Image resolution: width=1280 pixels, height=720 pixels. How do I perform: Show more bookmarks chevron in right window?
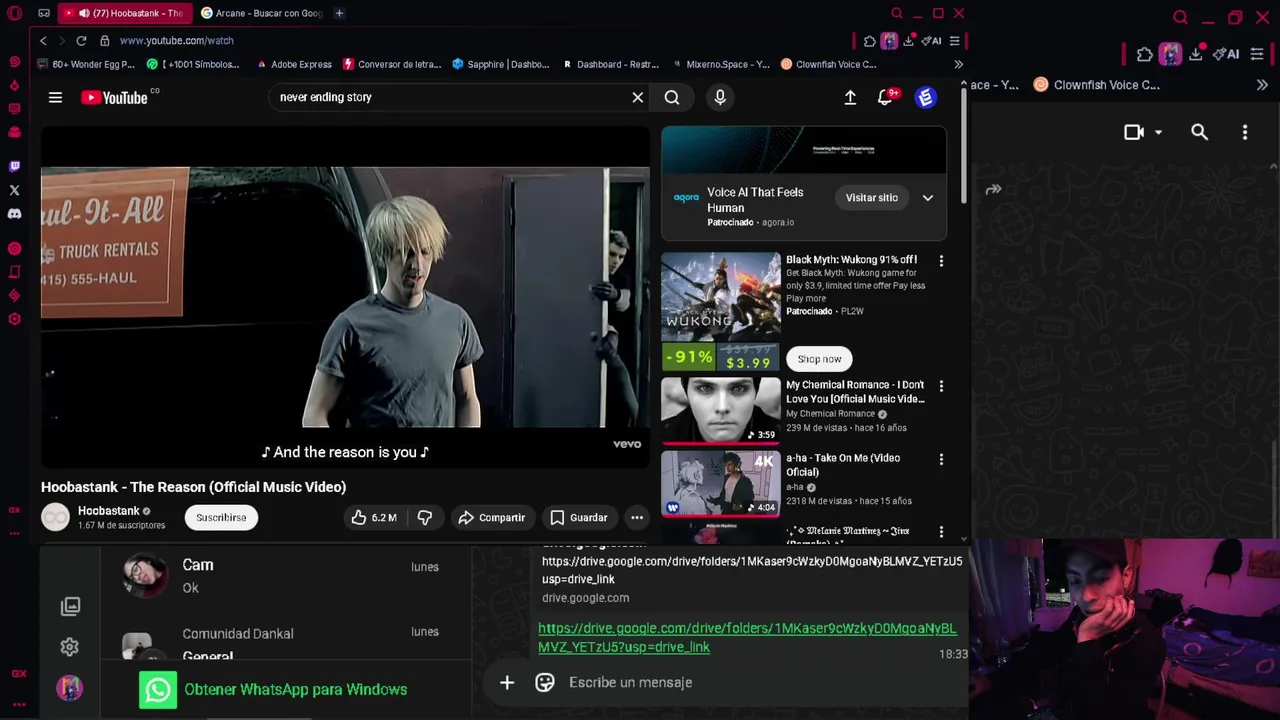1262,85
